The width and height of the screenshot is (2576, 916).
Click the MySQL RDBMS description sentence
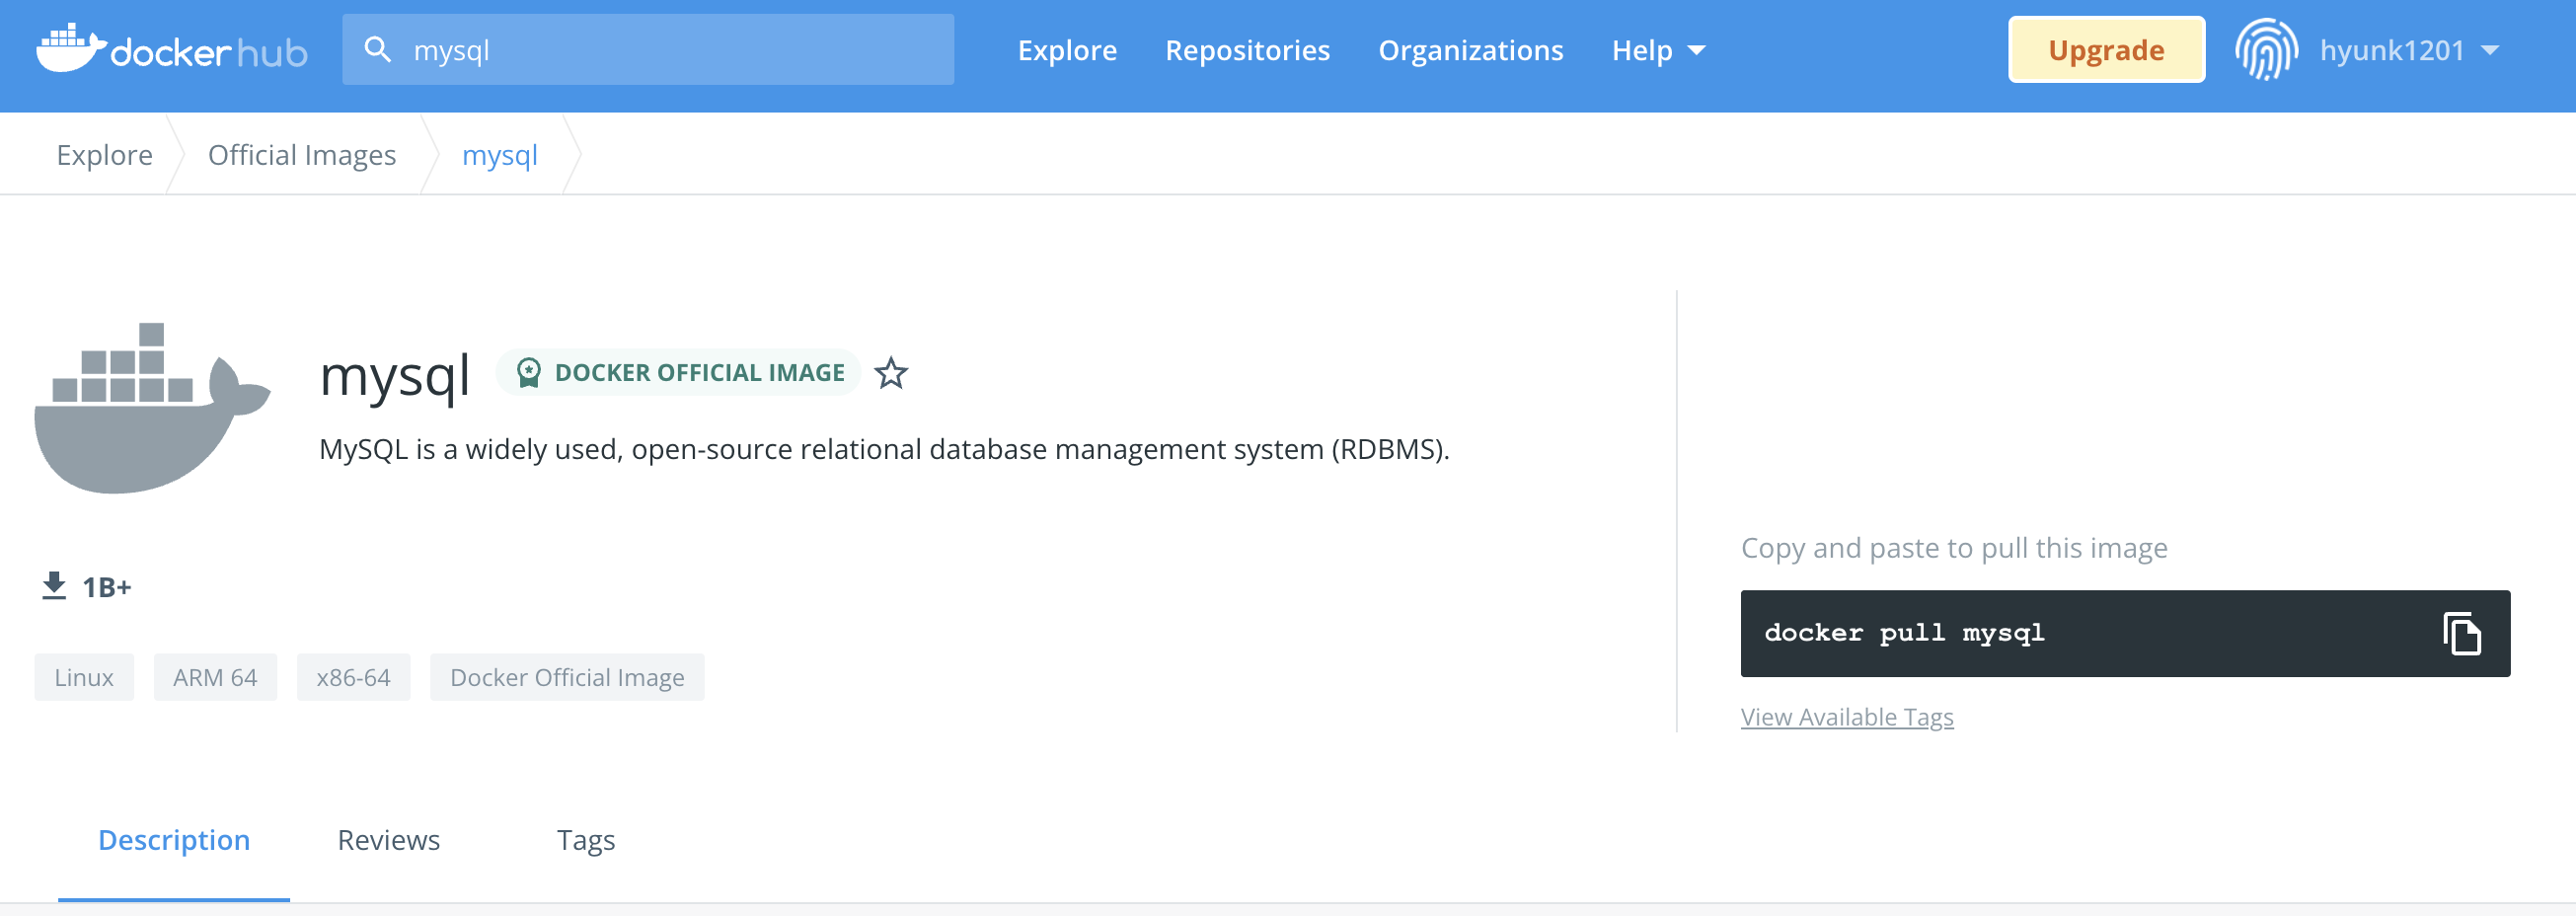884,449
